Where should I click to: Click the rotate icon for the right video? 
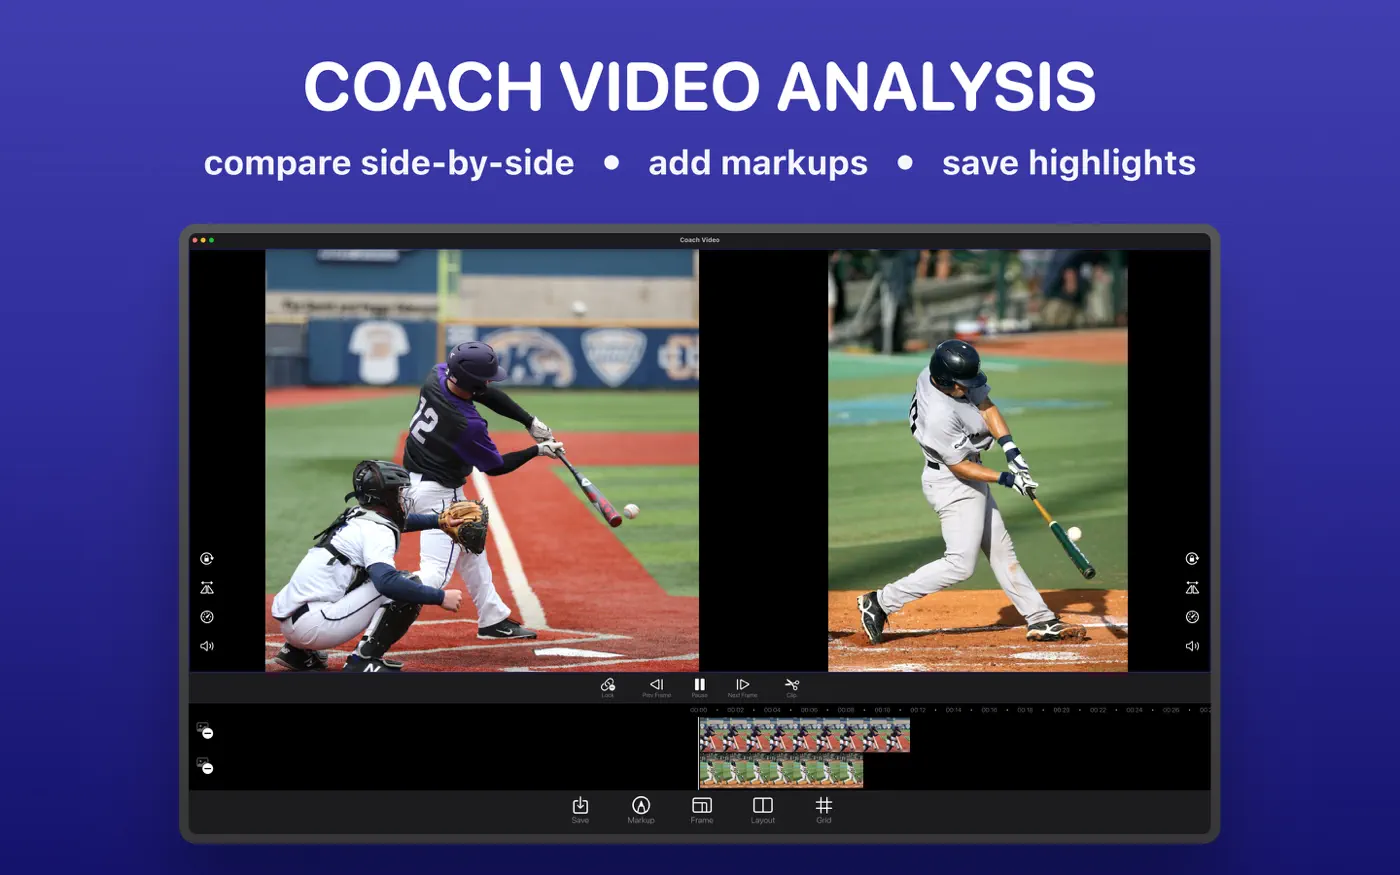(x=1192, y=559)
